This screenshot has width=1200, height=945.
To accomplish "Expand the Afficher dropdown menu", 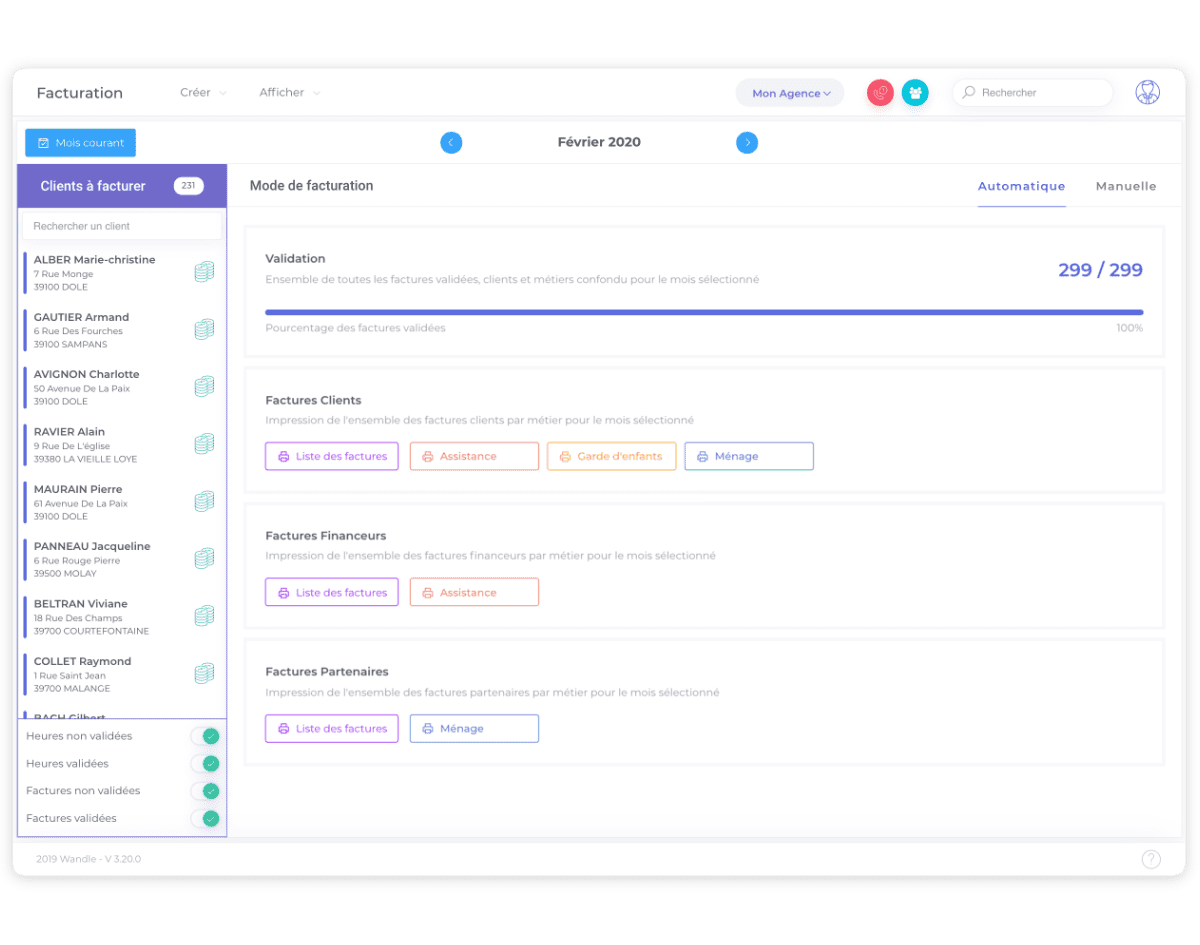I will pos(290,92).
